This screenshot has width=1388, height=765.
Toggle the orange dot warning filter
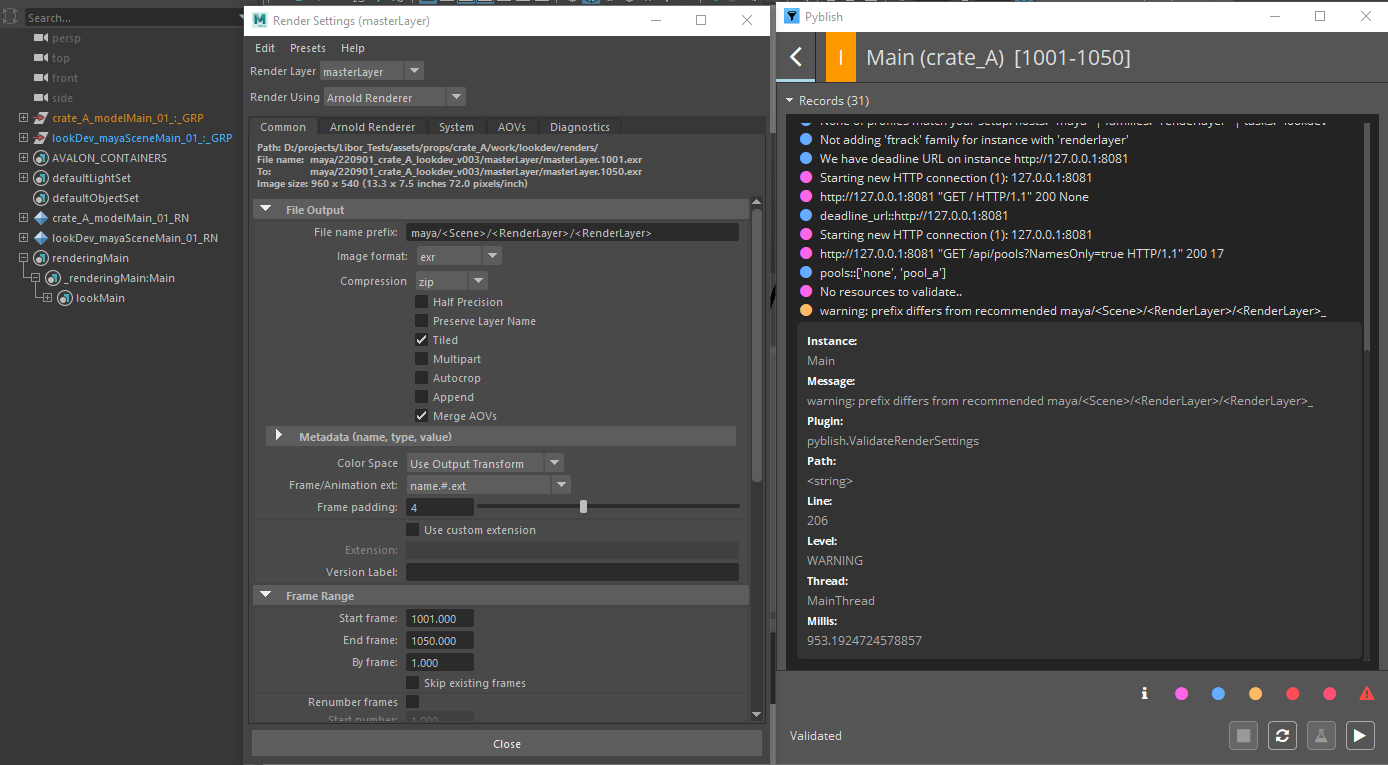pos(1255,693)
